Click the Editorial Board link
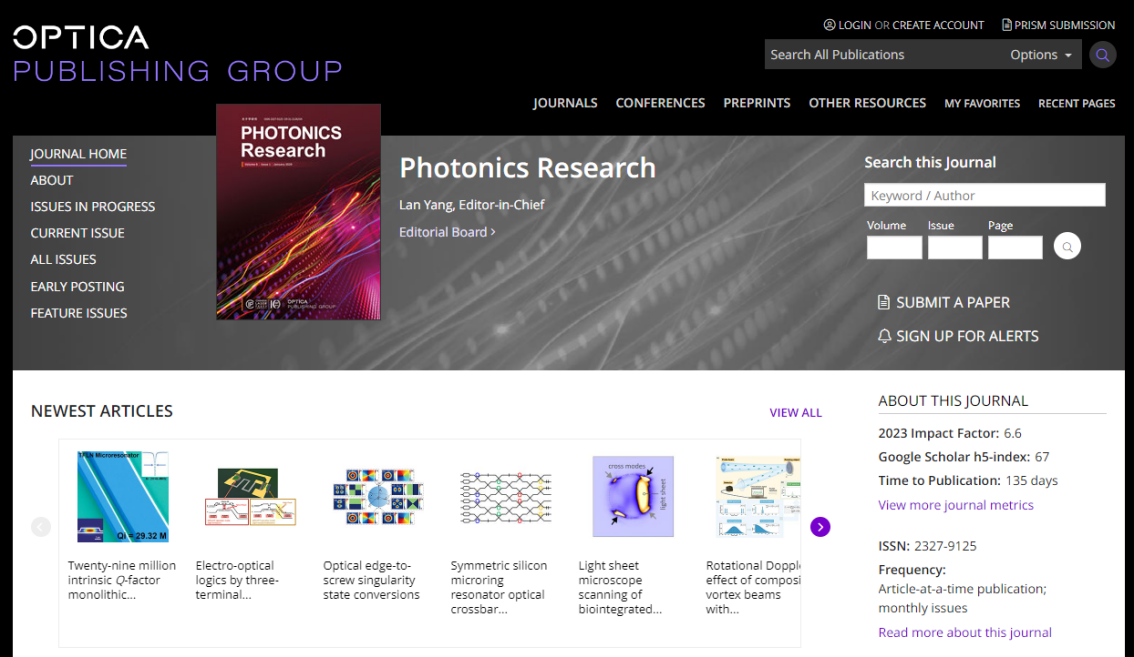Screen dimensions: 1134x657 (x=447, y=232)
